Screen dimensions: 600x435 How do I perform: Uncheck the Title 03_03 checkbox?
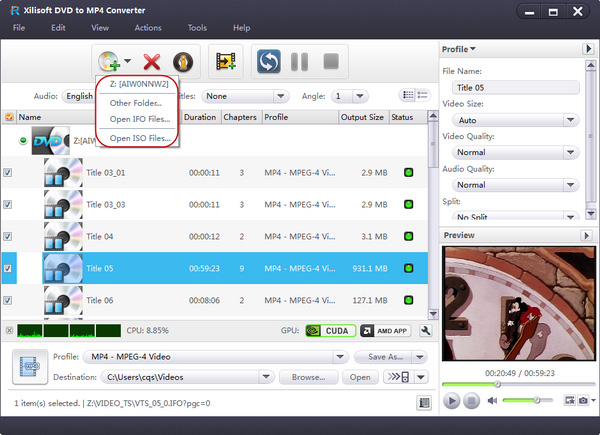(x=8, y=205)
